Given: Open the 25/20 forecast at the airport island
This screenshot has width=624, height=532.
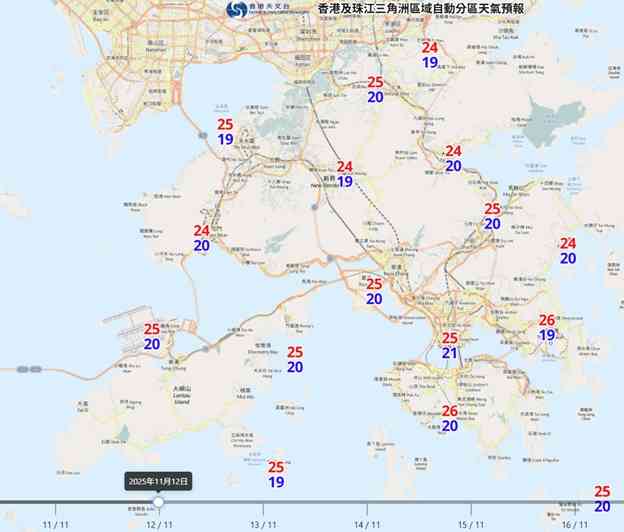Looking at the screenshot, I should tap(152, 336).
